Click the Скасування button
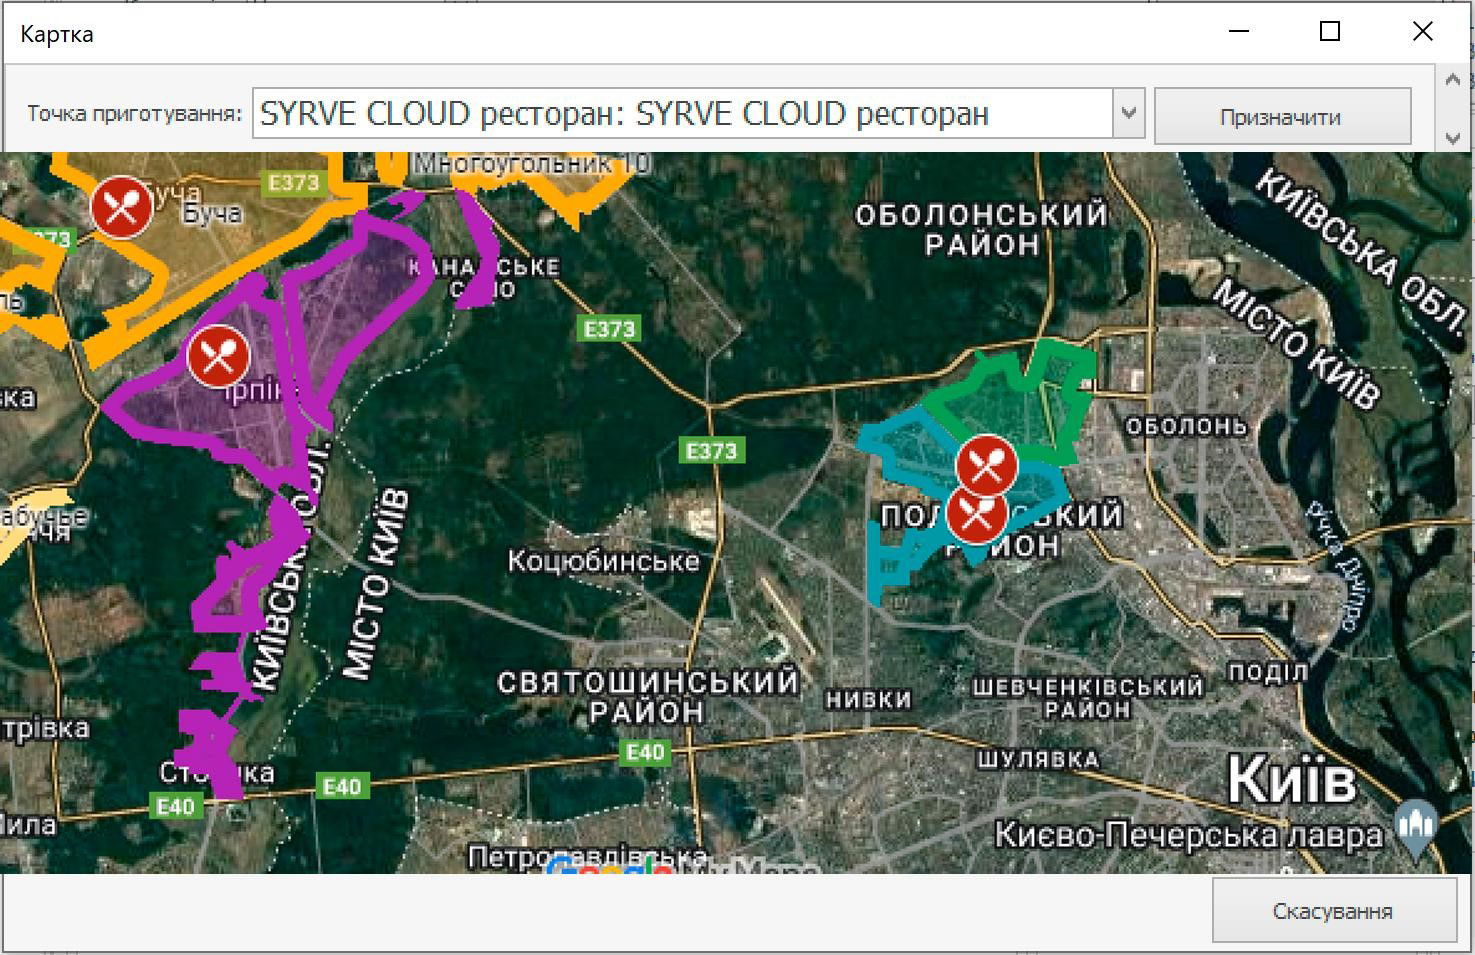The image size is (1475, 955). click(1332, 911)
